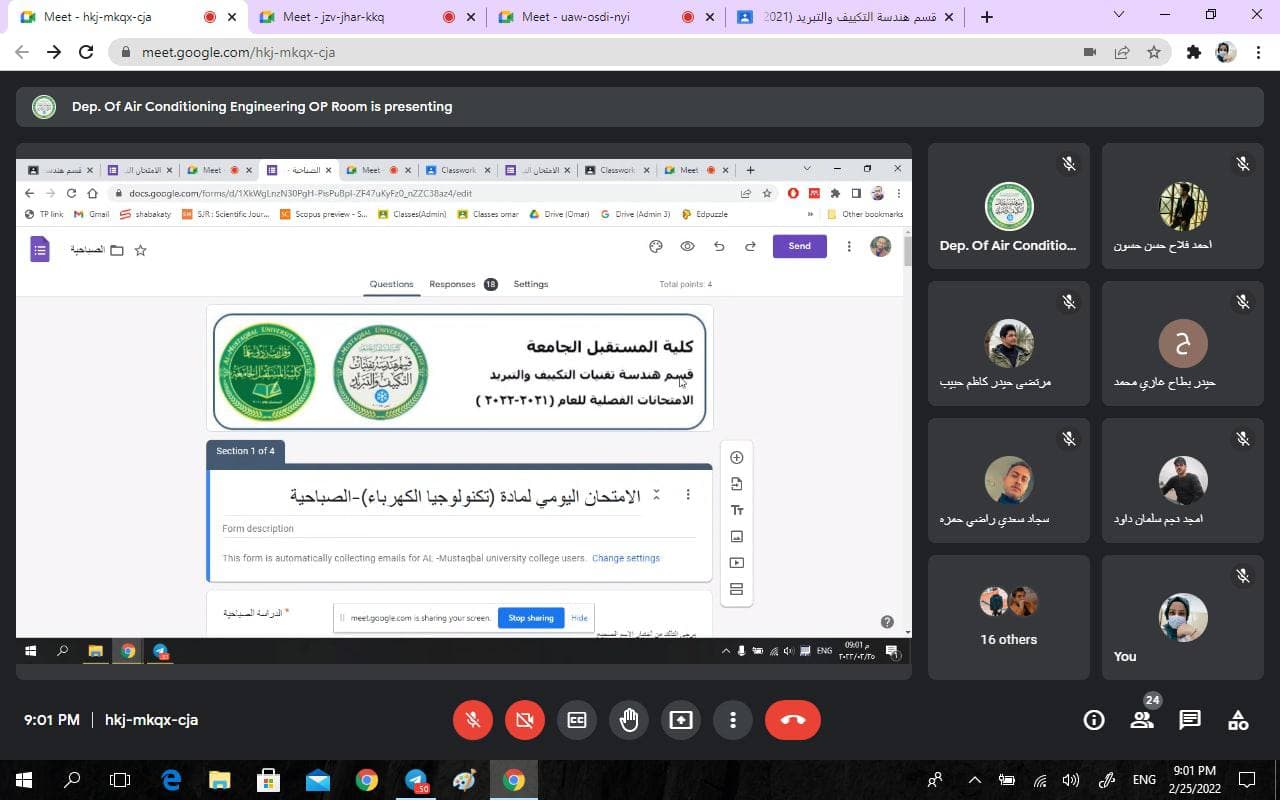Open the form theme customization palette
Viewport: 1280px width, 800px height.
point(655,246)
